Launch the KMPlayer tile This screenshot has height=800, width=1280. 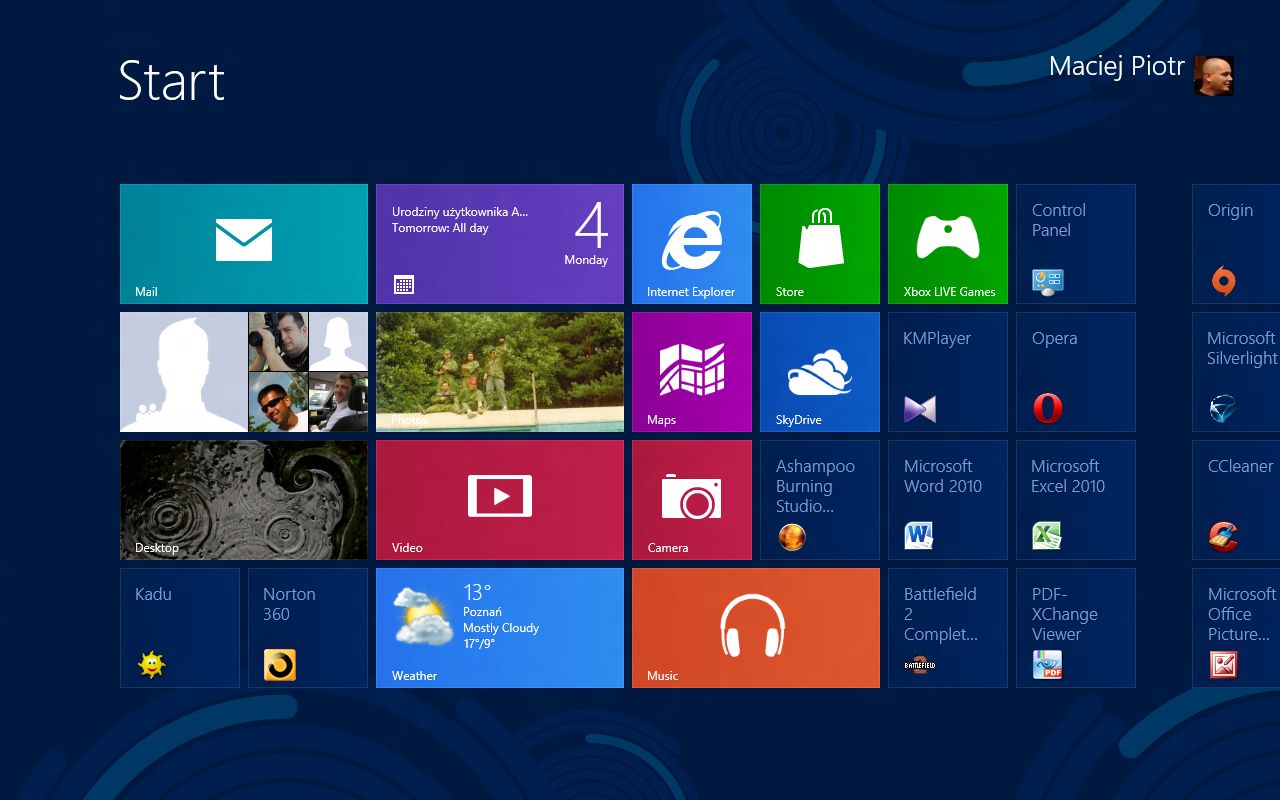pos(948,372)
